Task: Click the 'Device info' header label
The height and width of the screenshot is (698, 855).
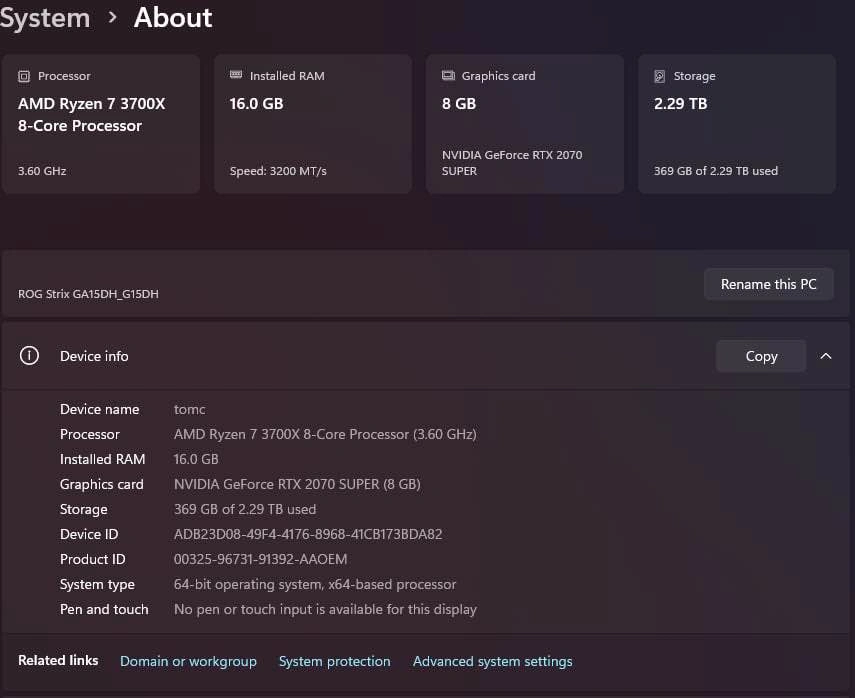Action: [94, 356]
